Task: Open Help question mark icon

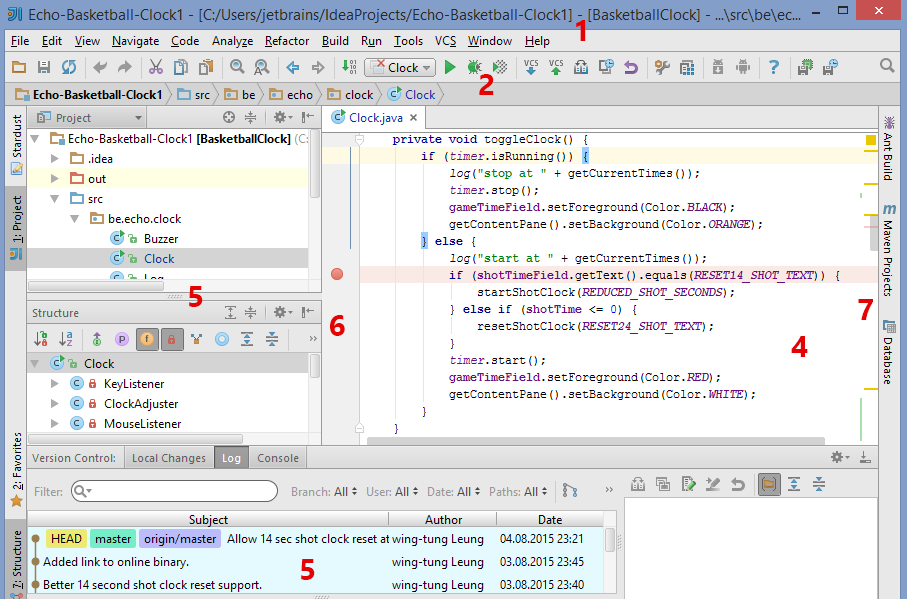Action: pyautogui.click(x=773, y=67)
